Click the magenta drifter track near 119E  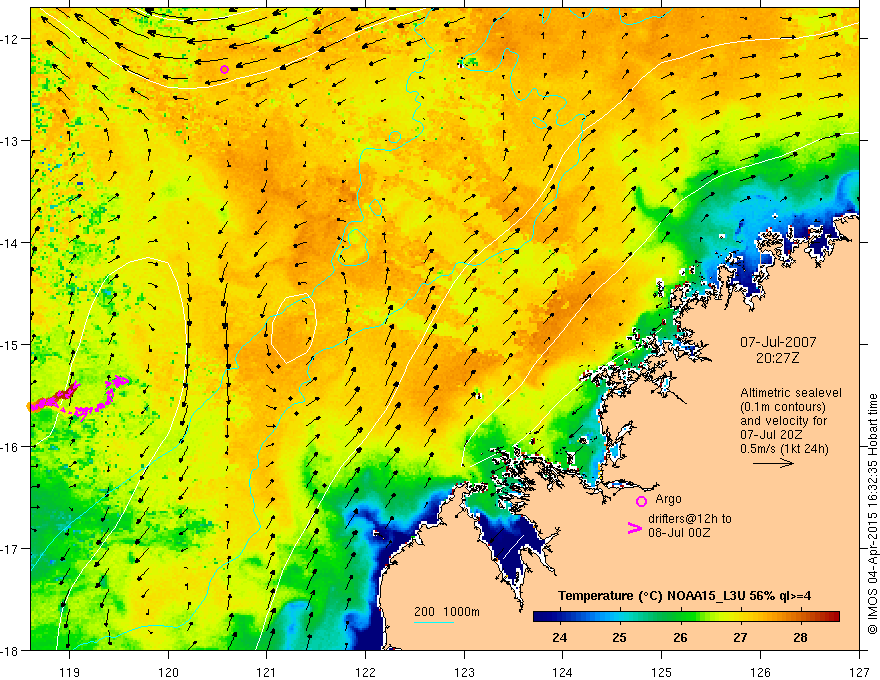(79, 397)
